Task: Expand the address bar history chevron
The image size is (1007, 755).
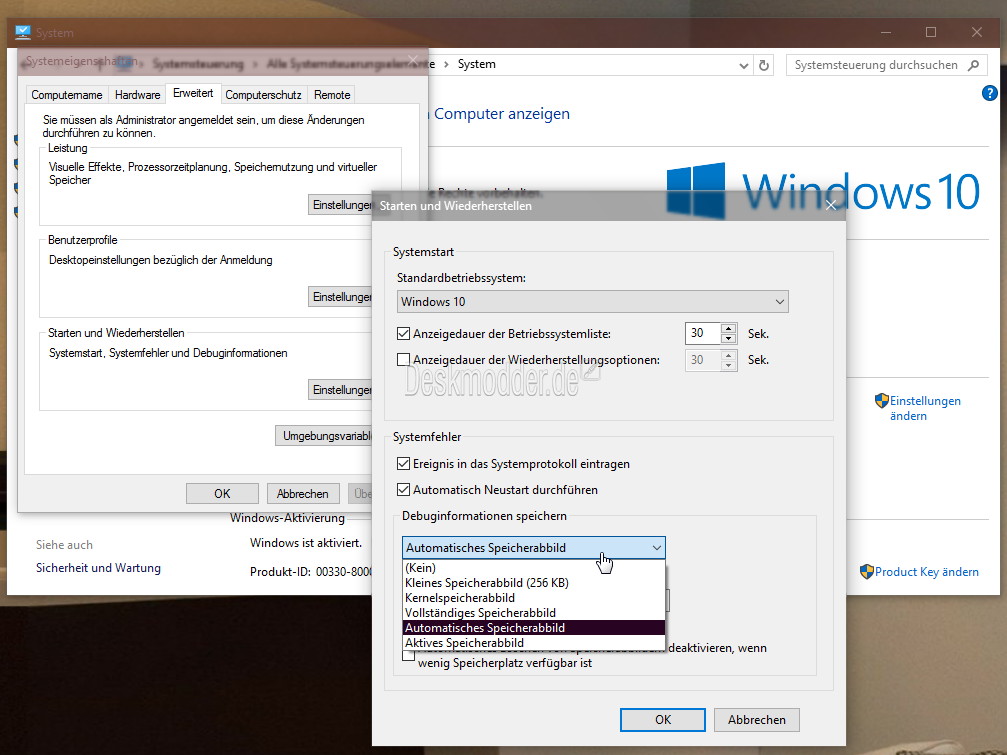Action: [x=743, y=65]
